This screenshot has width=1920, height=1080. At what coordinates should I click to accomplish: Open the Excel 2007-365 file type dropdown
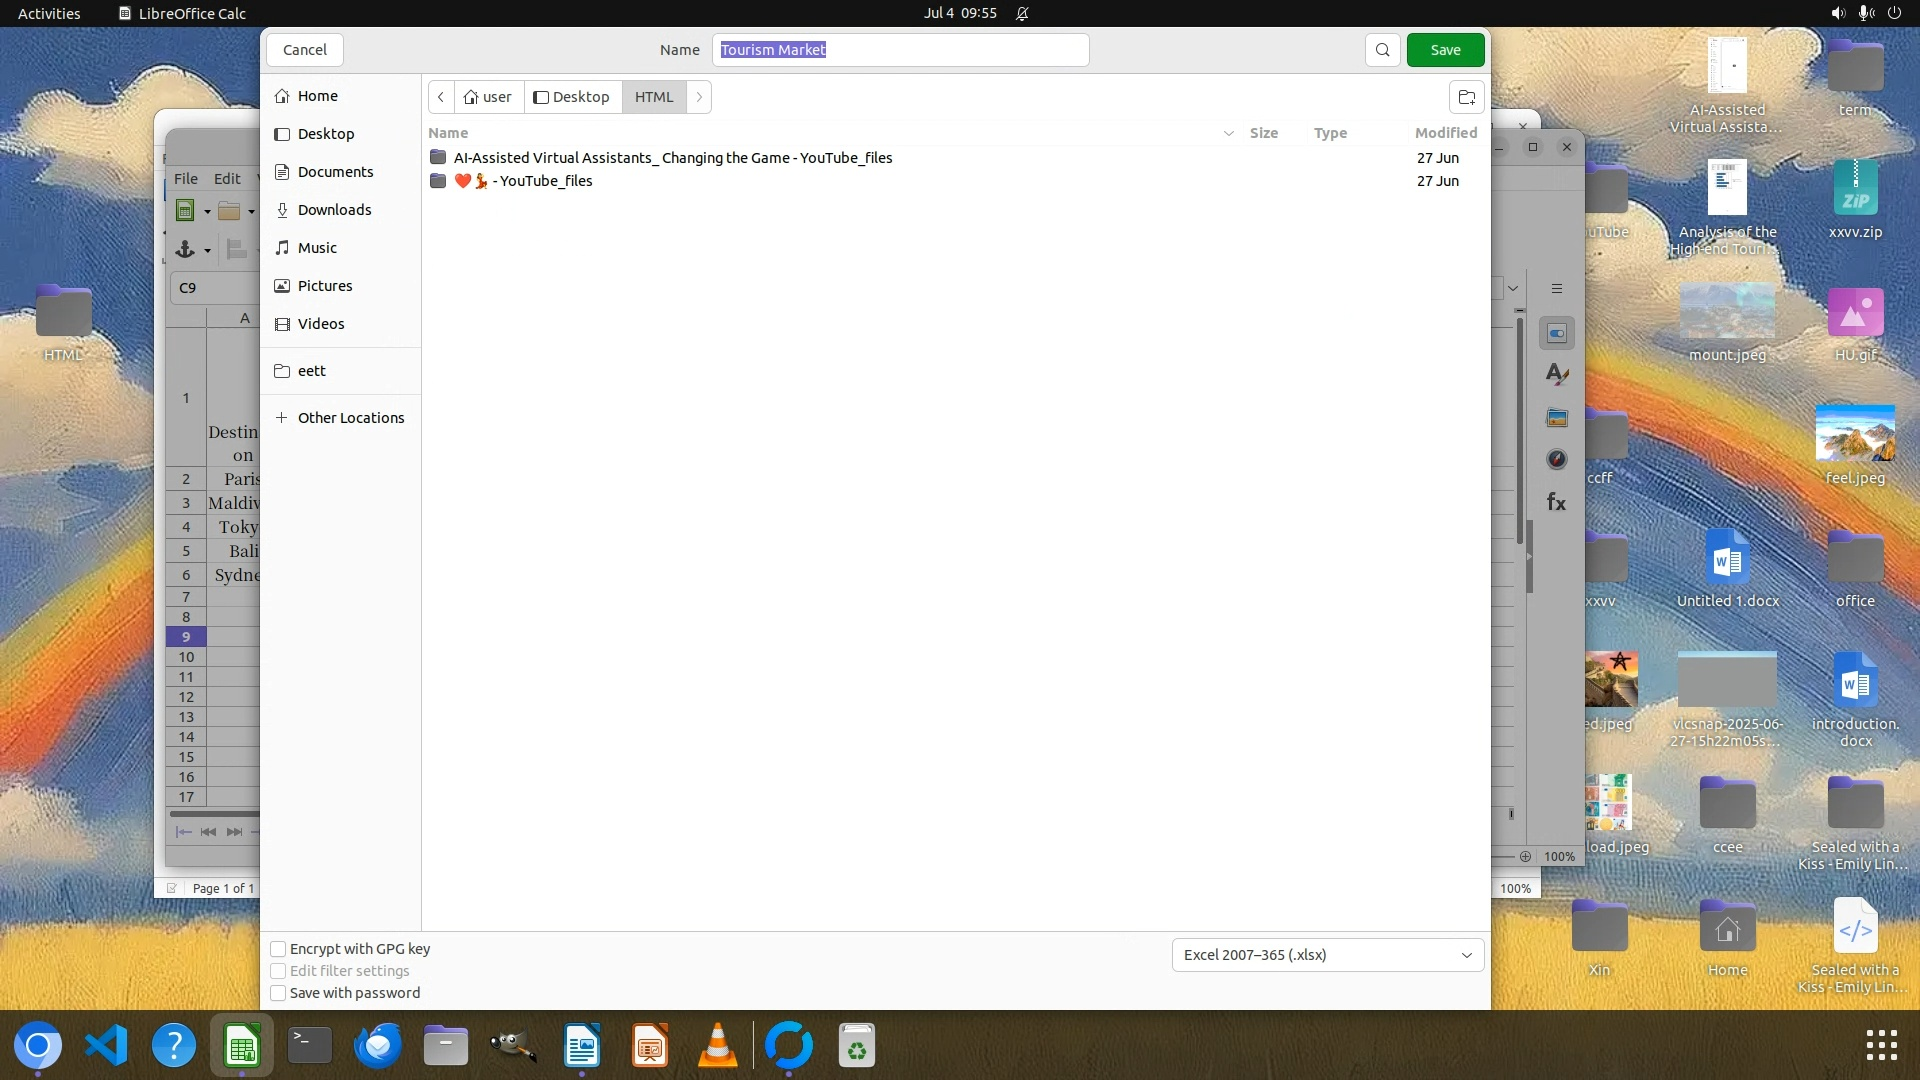(x=1327, y=955)
